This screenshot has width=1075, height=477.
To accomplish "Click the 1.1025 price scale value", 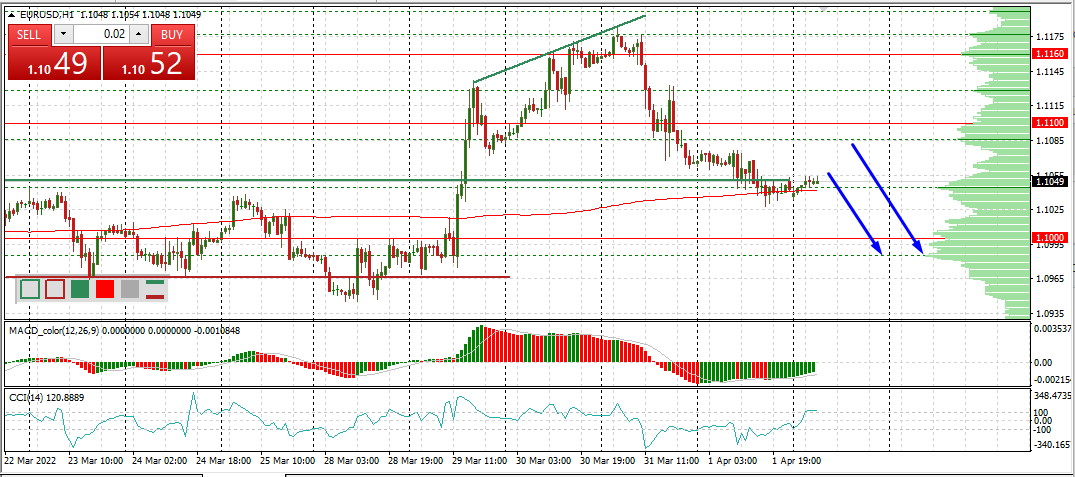I will coord(1052,210).
